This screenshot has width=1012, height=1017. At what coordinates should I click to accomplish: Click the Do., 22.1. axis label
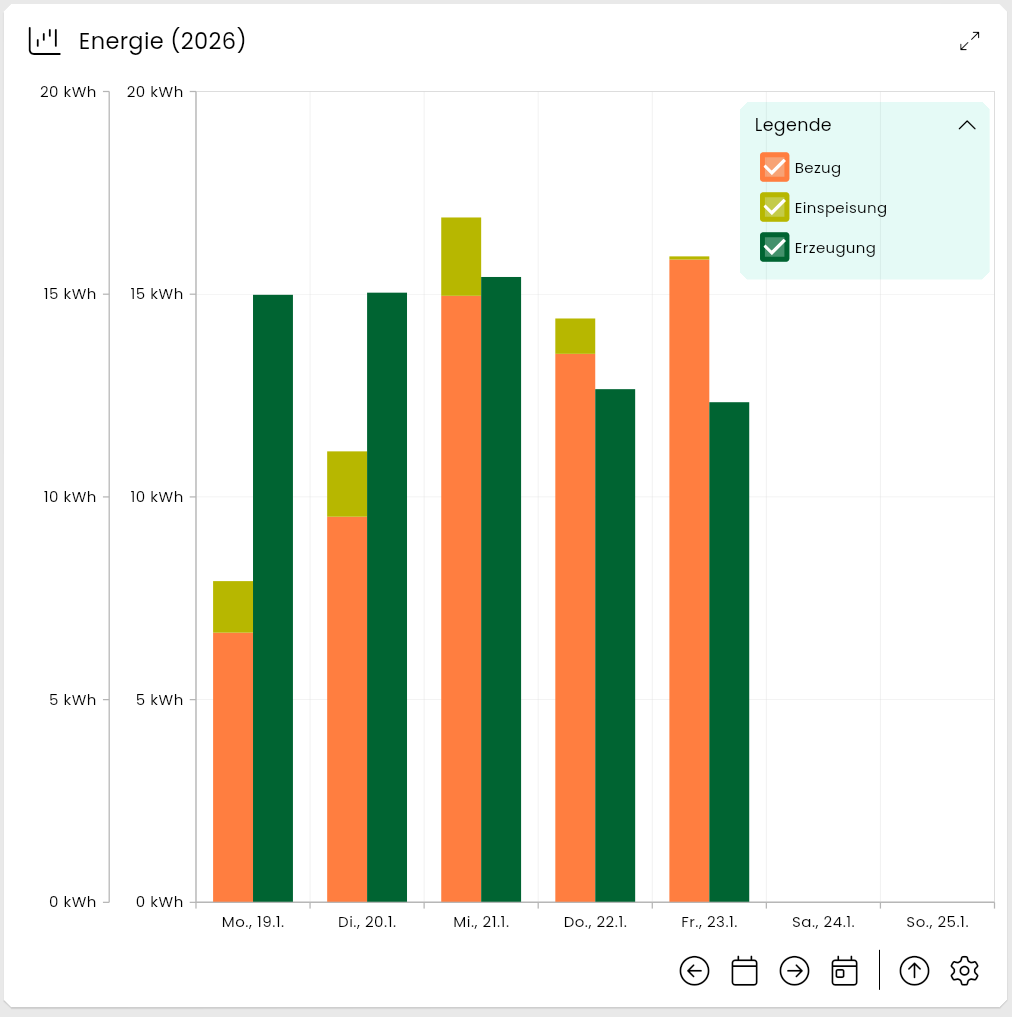(x=593, y=923)
